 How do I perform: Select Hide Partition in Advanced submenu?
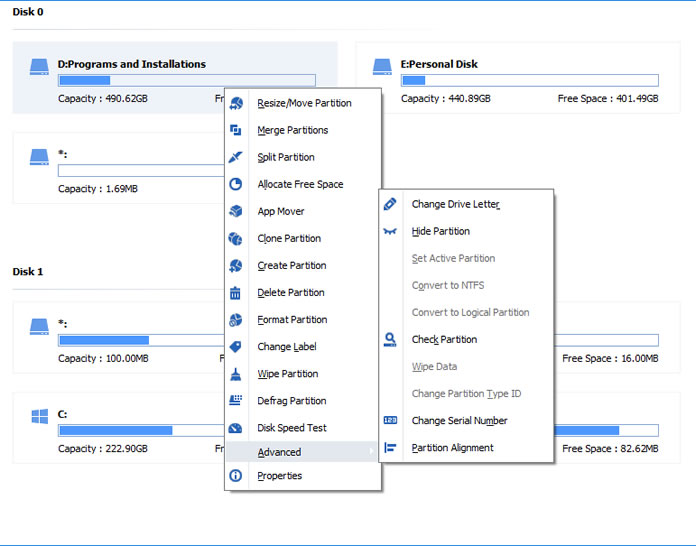coord(466,231)
